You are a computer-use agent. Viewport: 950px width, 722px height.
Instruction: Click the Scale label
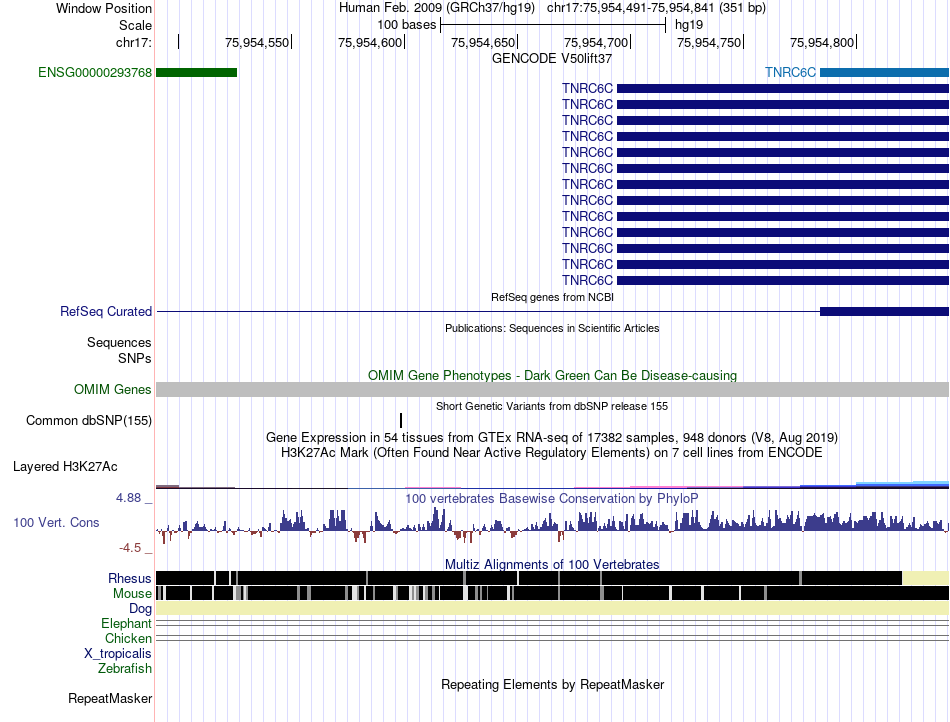135,25
